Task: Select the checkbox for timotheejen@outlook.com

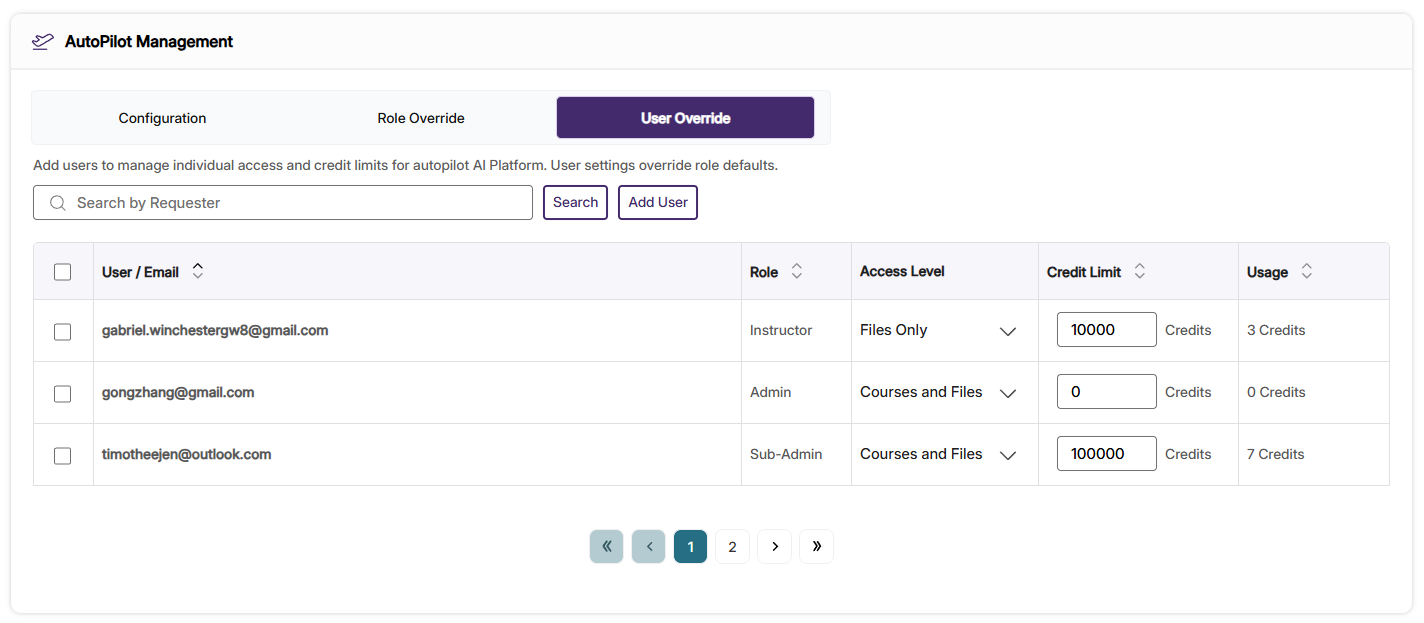Action: [63, 455]
